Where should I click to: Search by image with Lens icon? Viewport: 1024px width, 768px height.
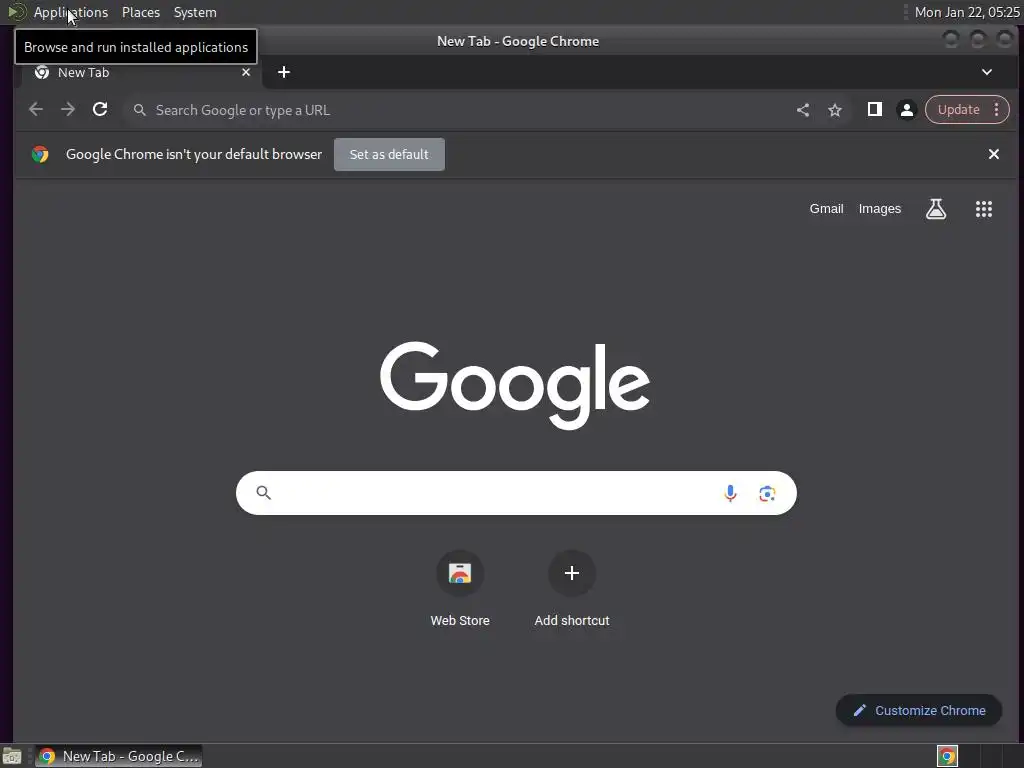(767, 494)
